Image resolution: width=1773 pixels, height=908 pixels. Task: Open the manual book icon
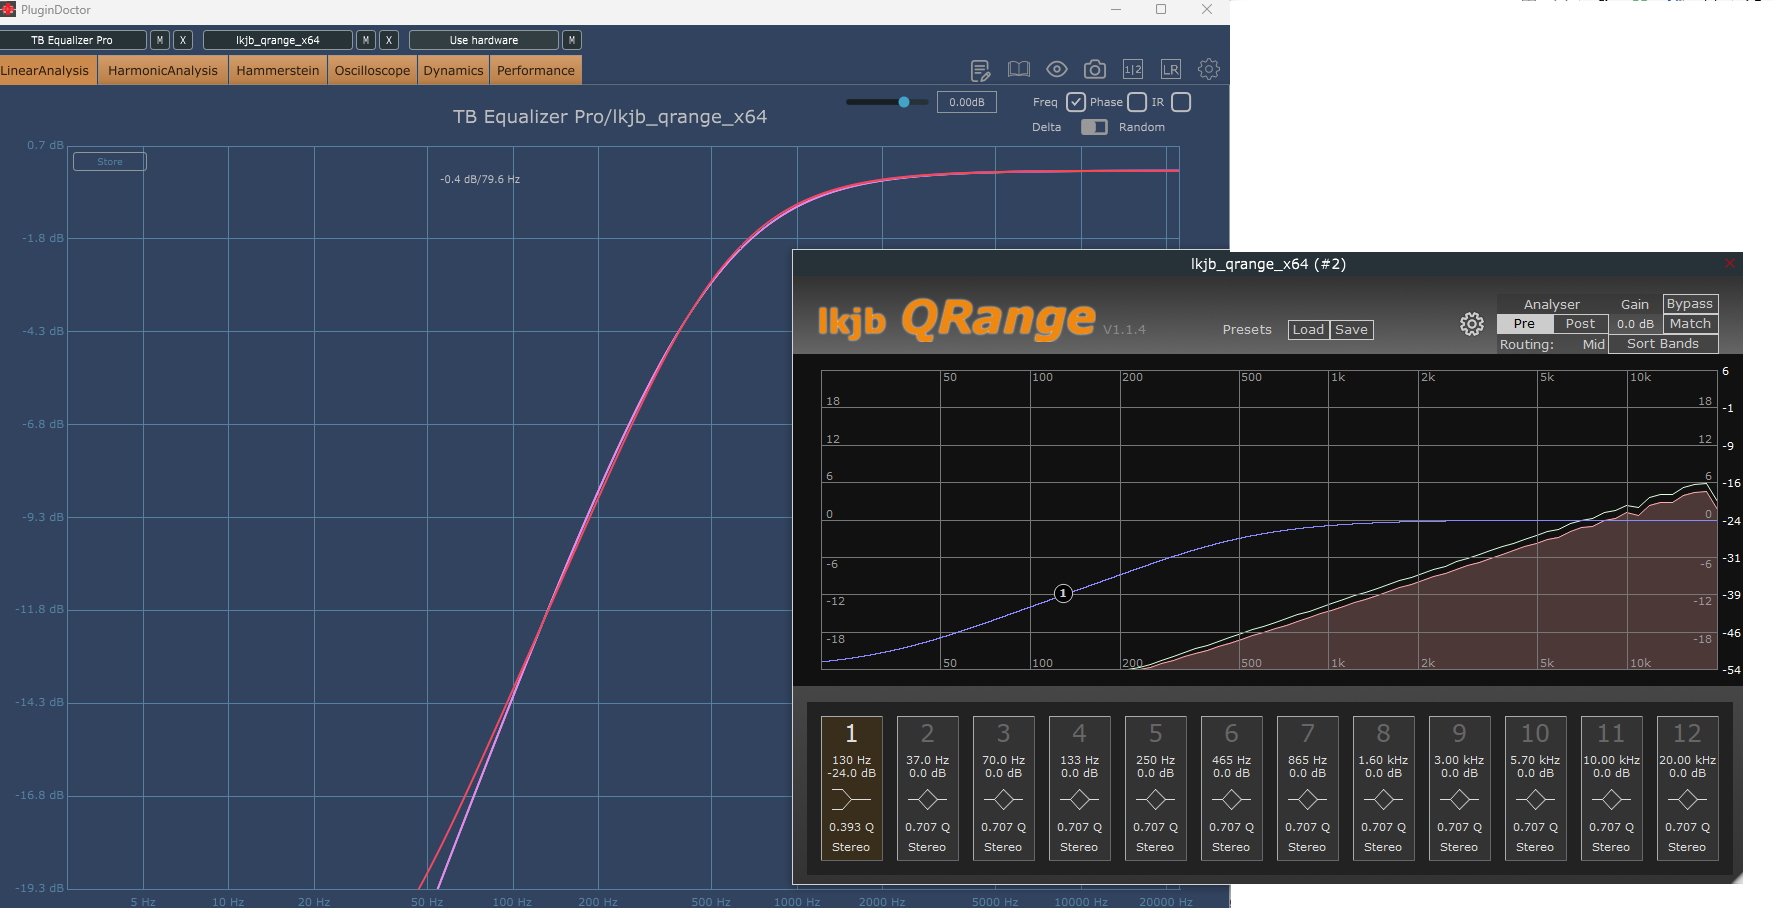[x=1018, y=69]
